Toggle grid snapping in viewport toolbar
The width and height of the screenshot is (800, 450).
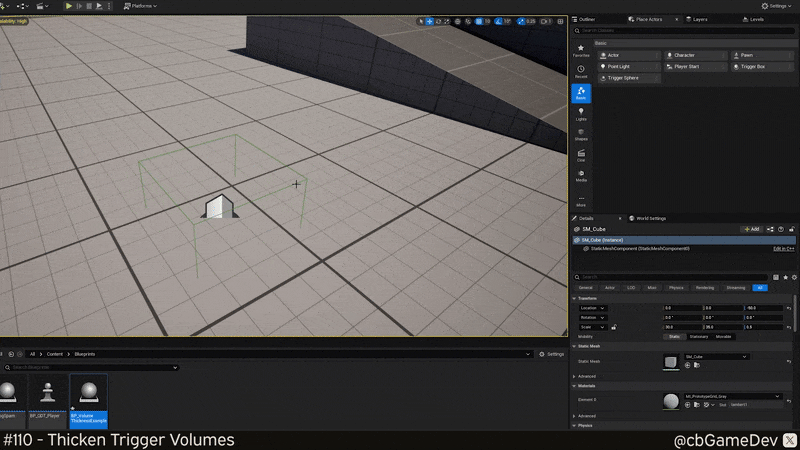click(x=479, y=21)
